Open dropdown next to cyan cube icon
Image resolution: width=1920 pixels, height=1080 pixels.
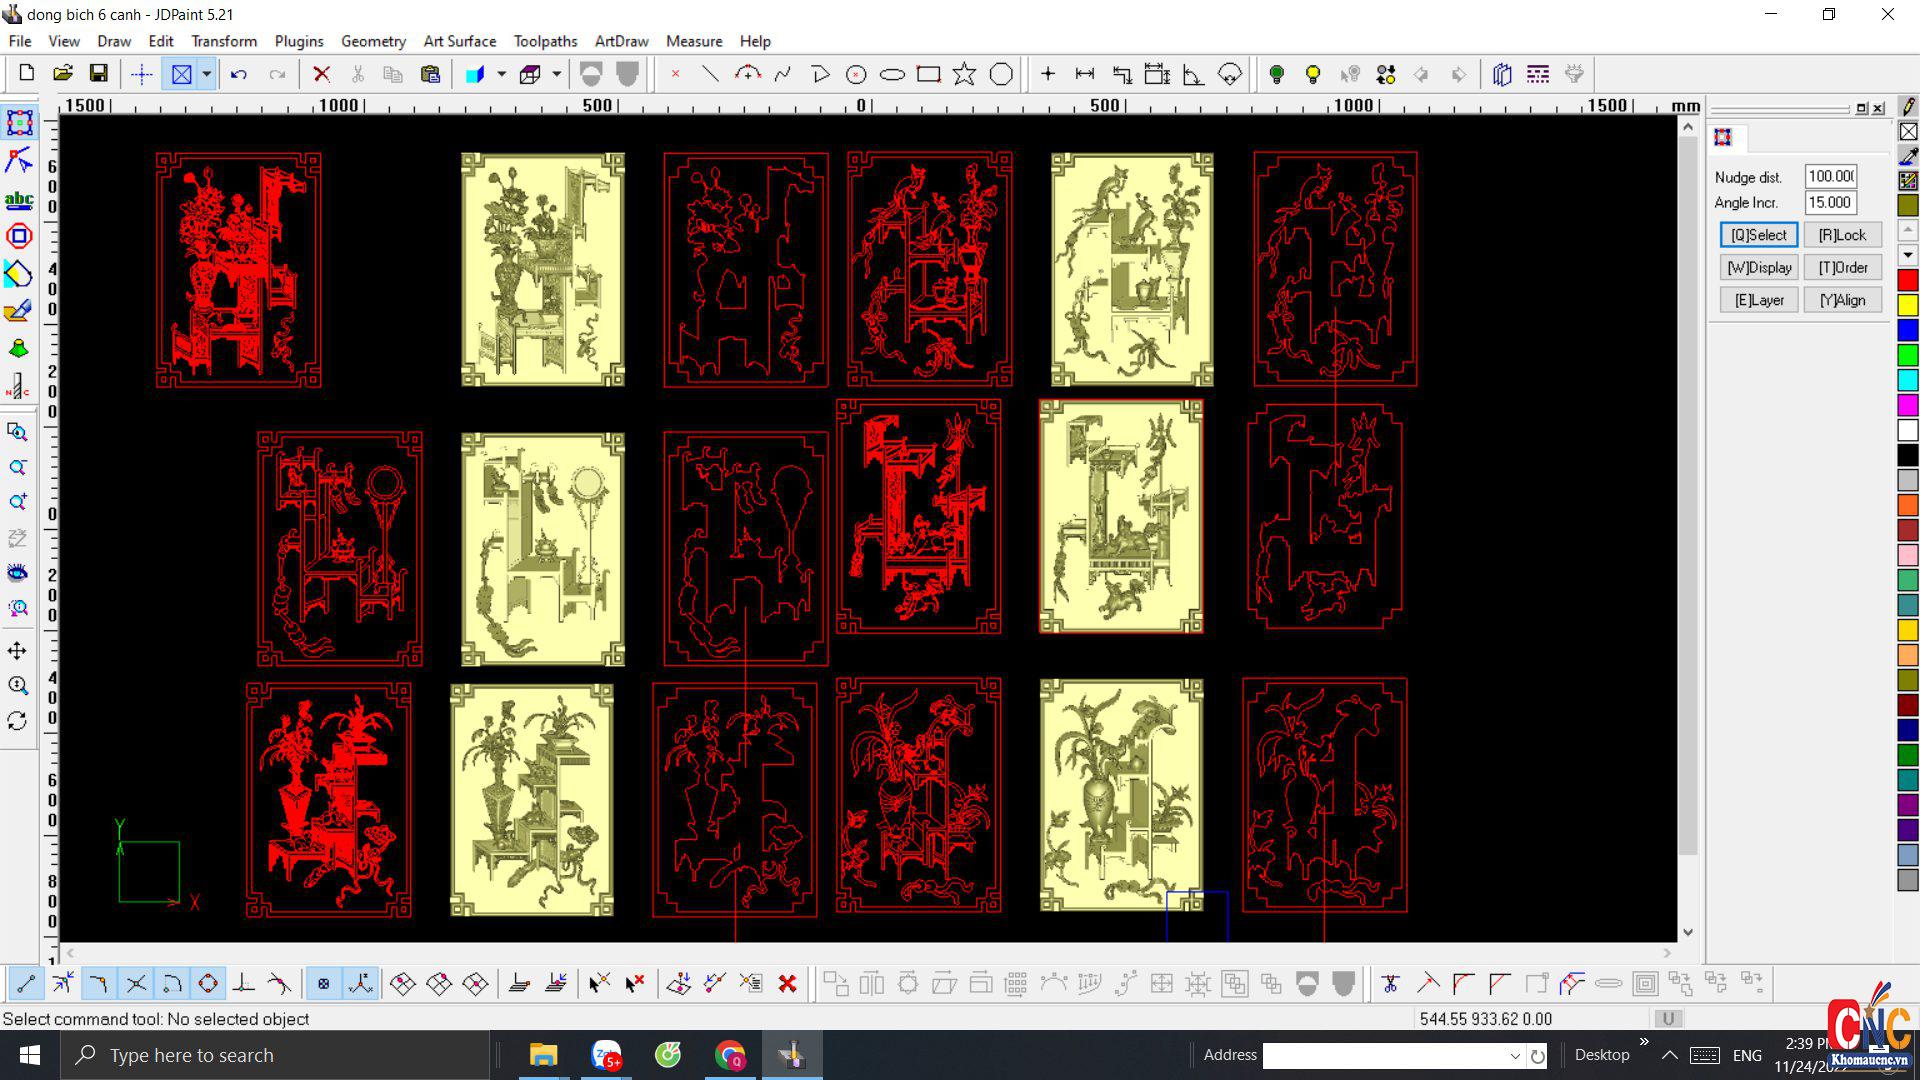coord(501,74)
